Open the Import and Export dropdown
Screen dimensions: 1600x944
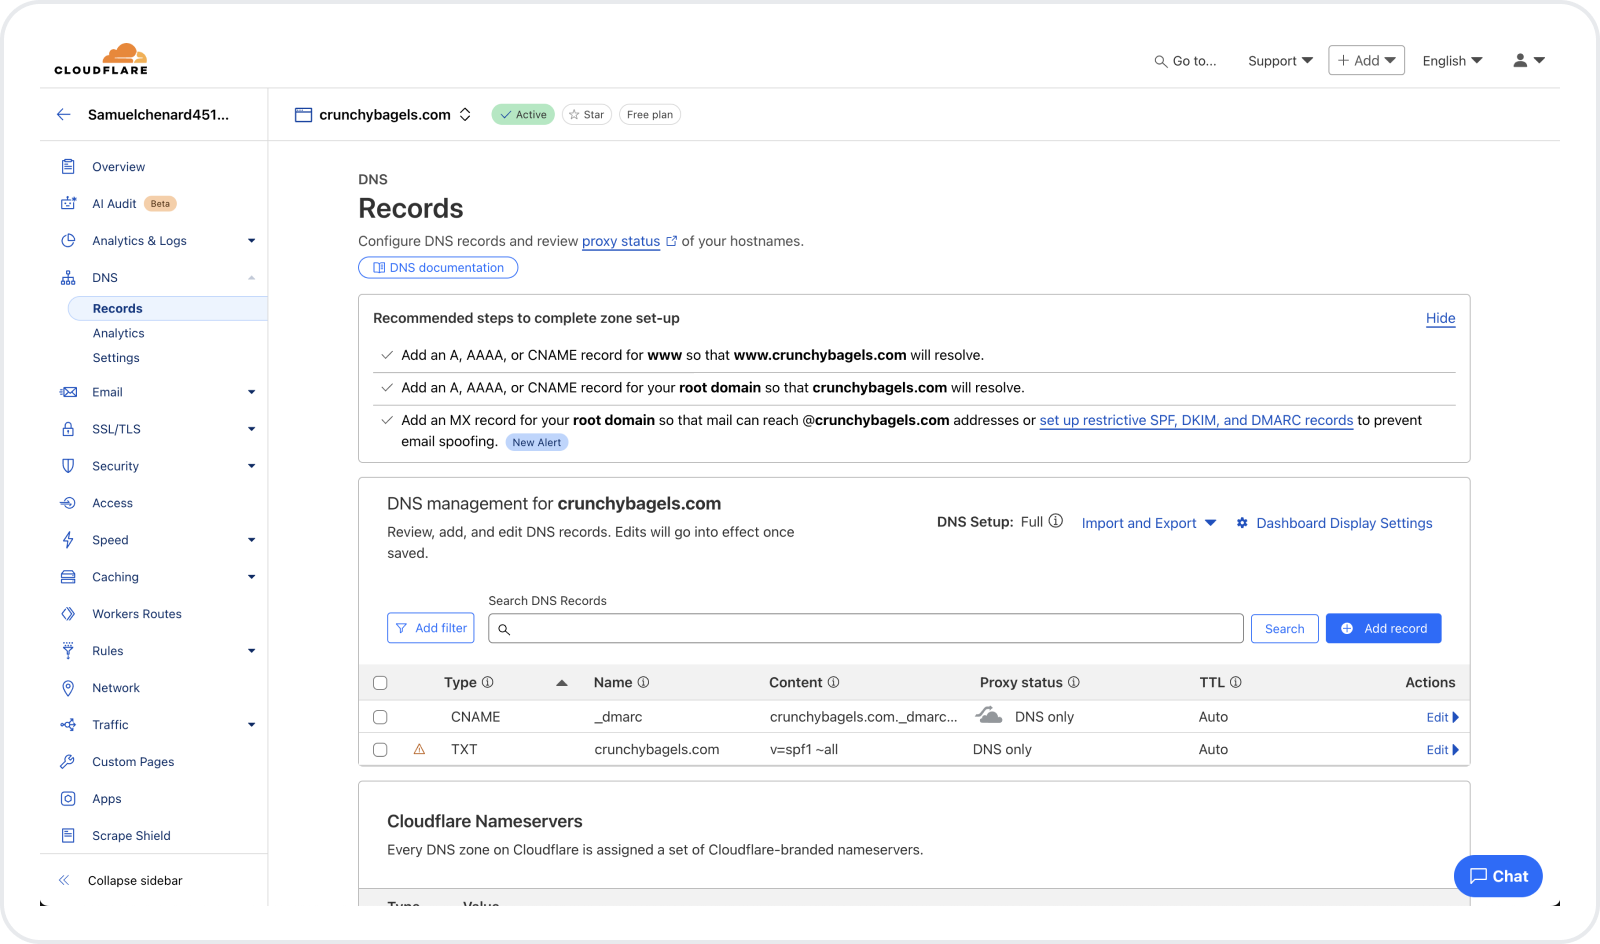(1149, 523)
